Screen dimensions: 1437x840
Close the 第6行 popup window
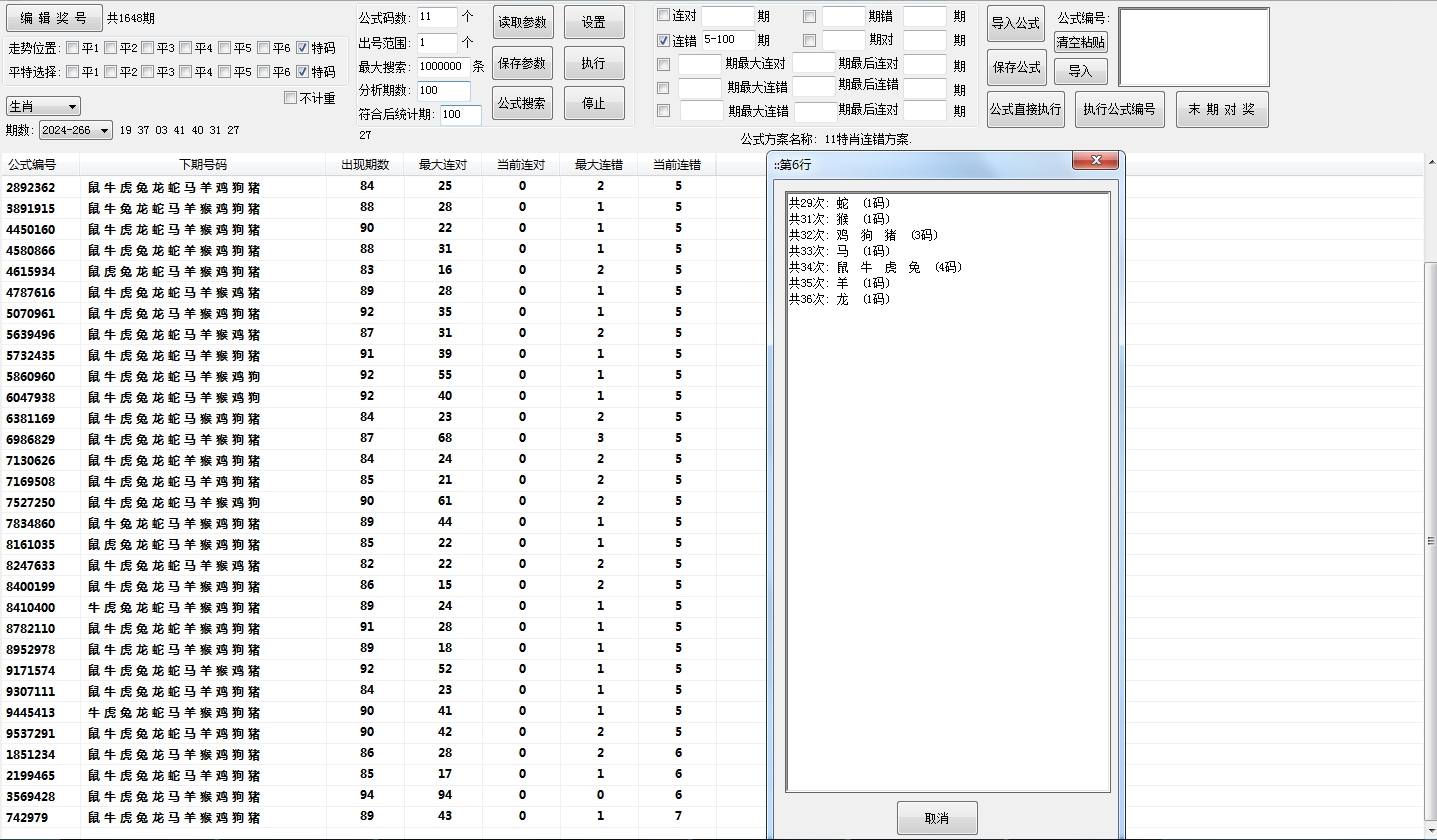[1094, 161]
